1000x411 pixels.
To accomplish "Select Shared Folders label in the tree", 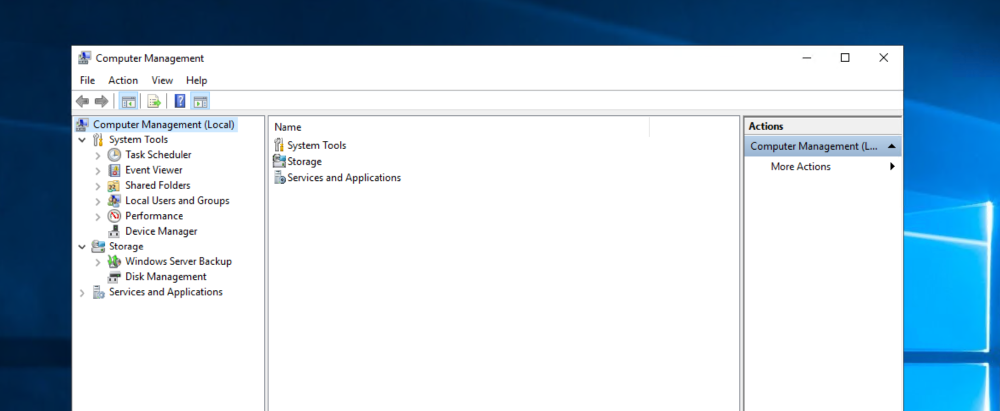I will pyautogui.click(x=158, y=185).
